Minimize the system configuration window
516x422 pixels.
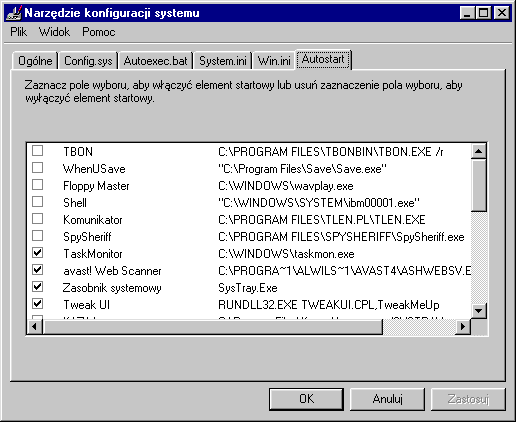click(467, 13)
